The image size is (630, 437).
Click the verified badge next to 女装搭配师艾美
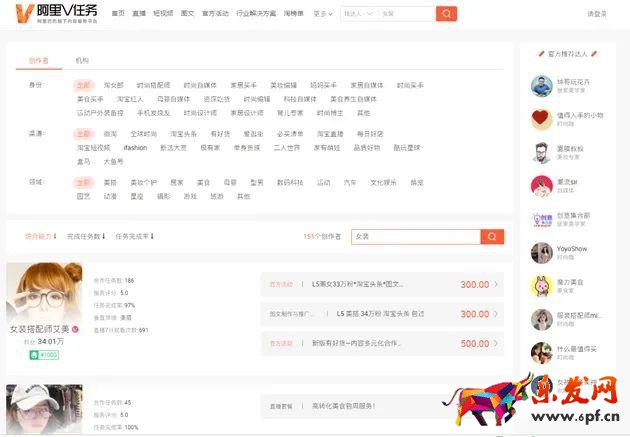tap(75, 329)
